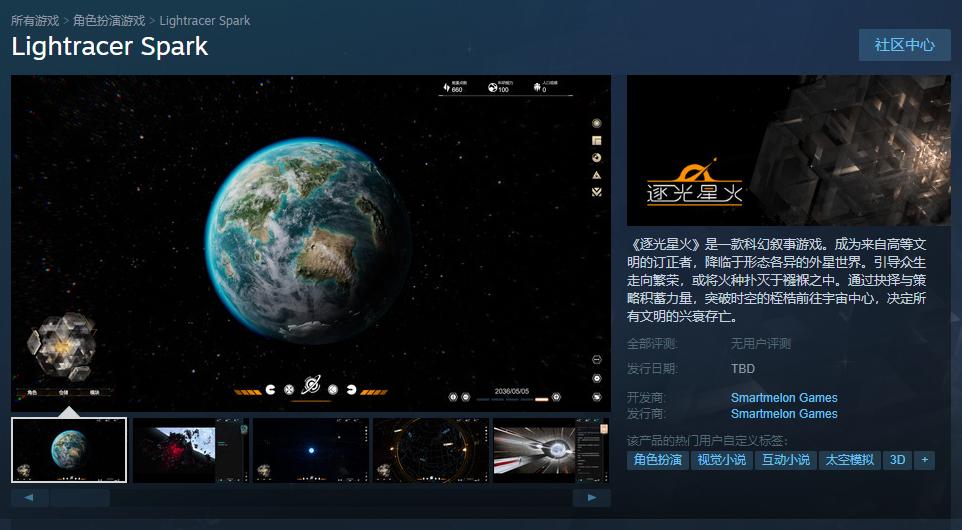The height and width of the screenshot is (530, 962).
Task: Show the orange grid globe thumbnail
Action: pos(431,451)
